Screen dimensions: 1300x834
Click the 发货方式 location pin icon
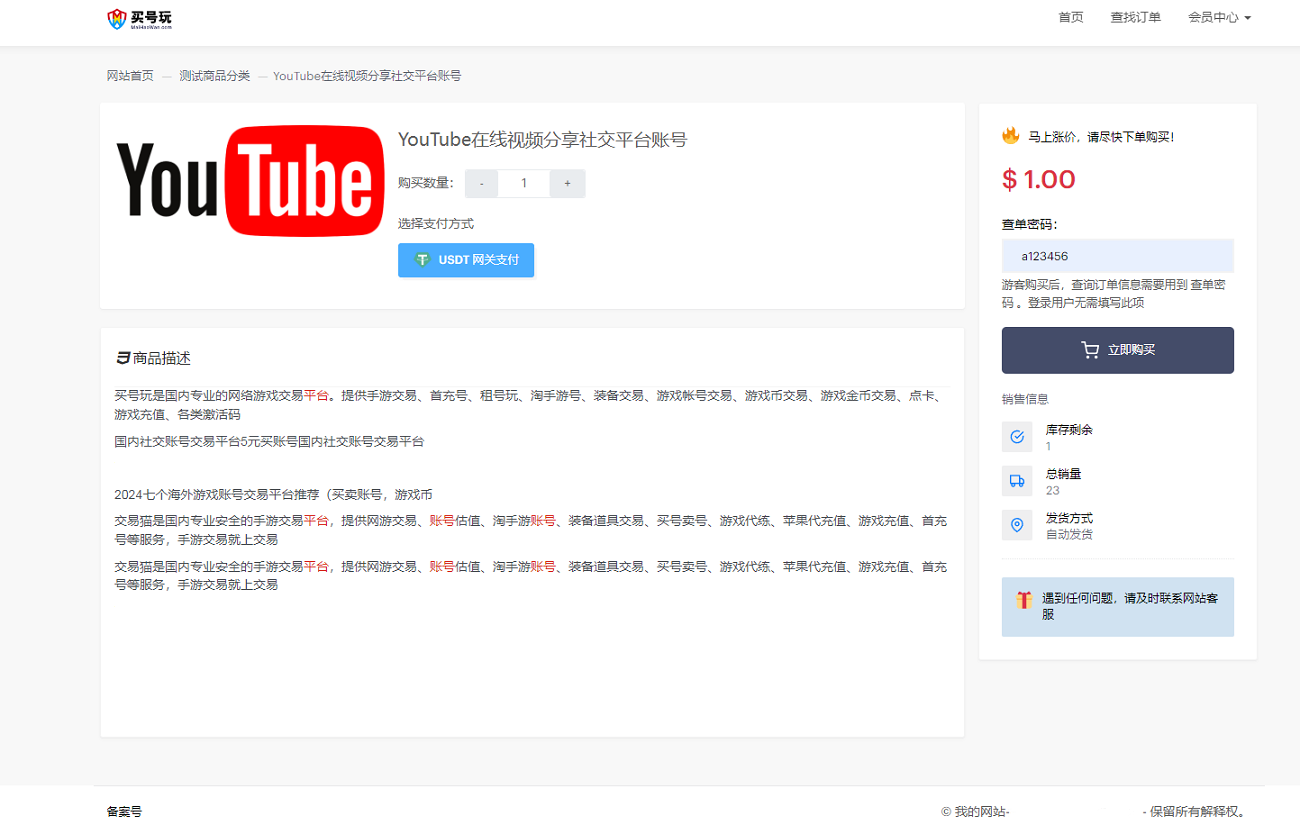click(x=1017, y=525)
